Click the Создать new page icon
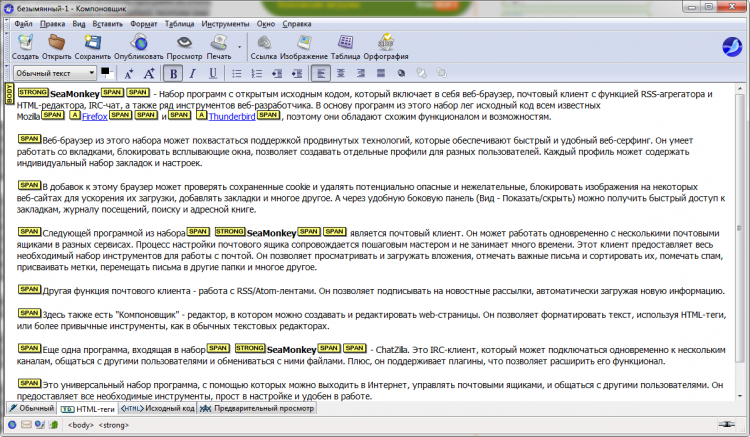 pos(25,43)
